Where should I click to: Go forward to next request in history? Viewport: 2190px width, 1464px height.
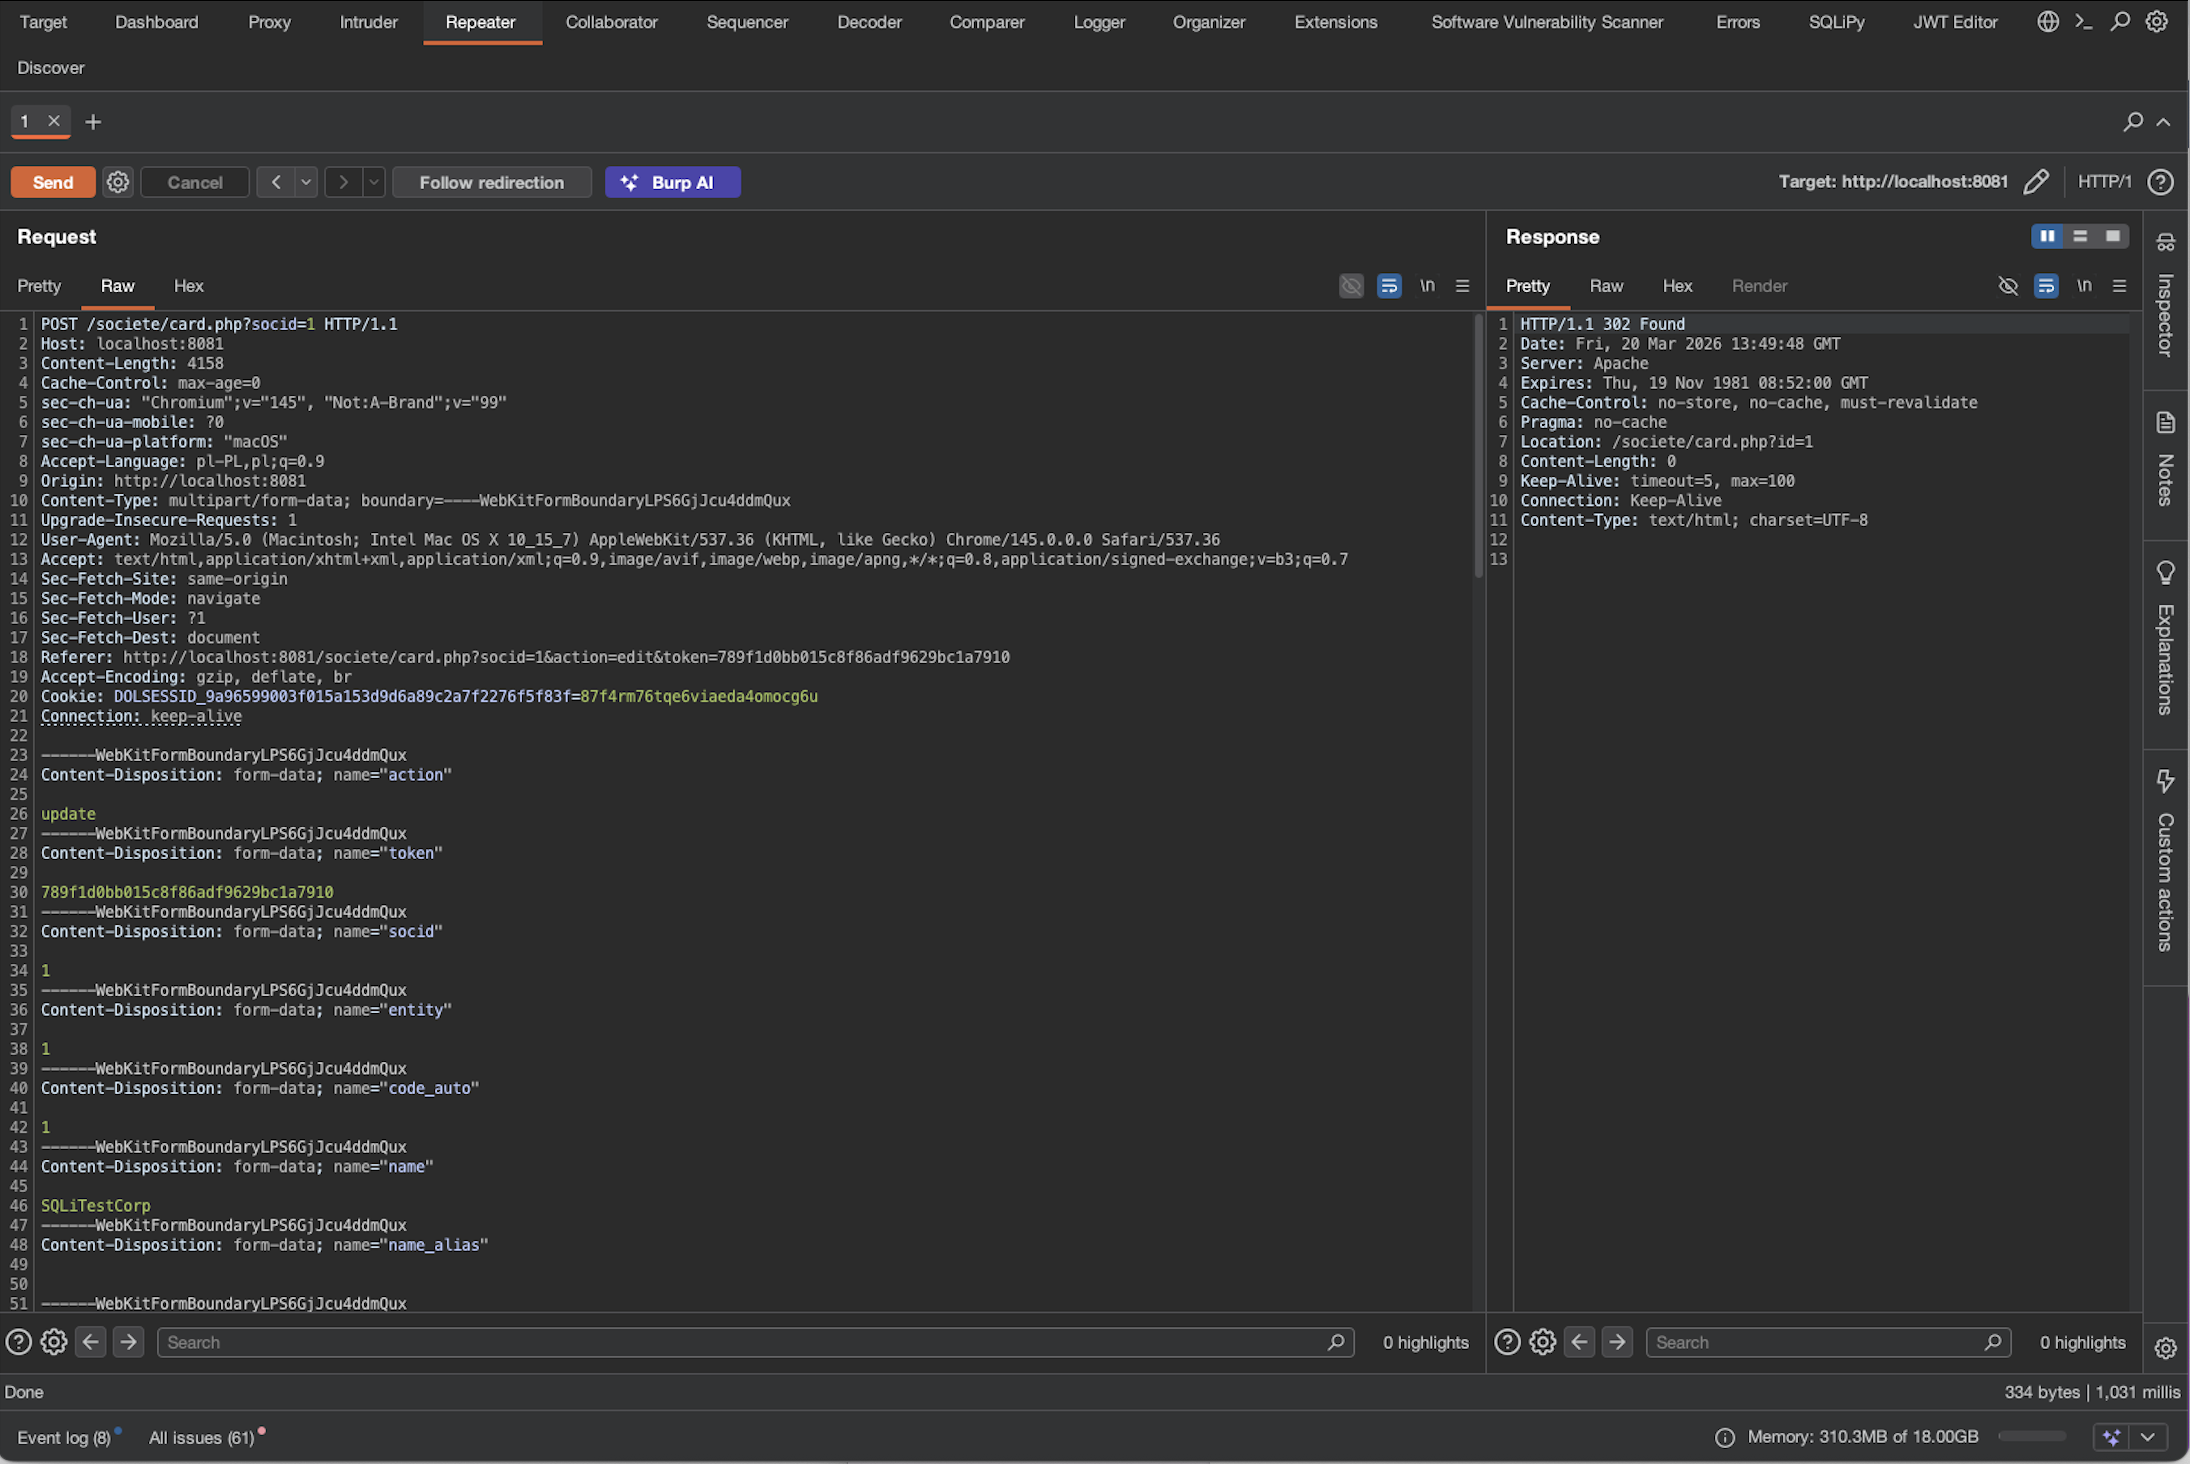coord(344,182)
